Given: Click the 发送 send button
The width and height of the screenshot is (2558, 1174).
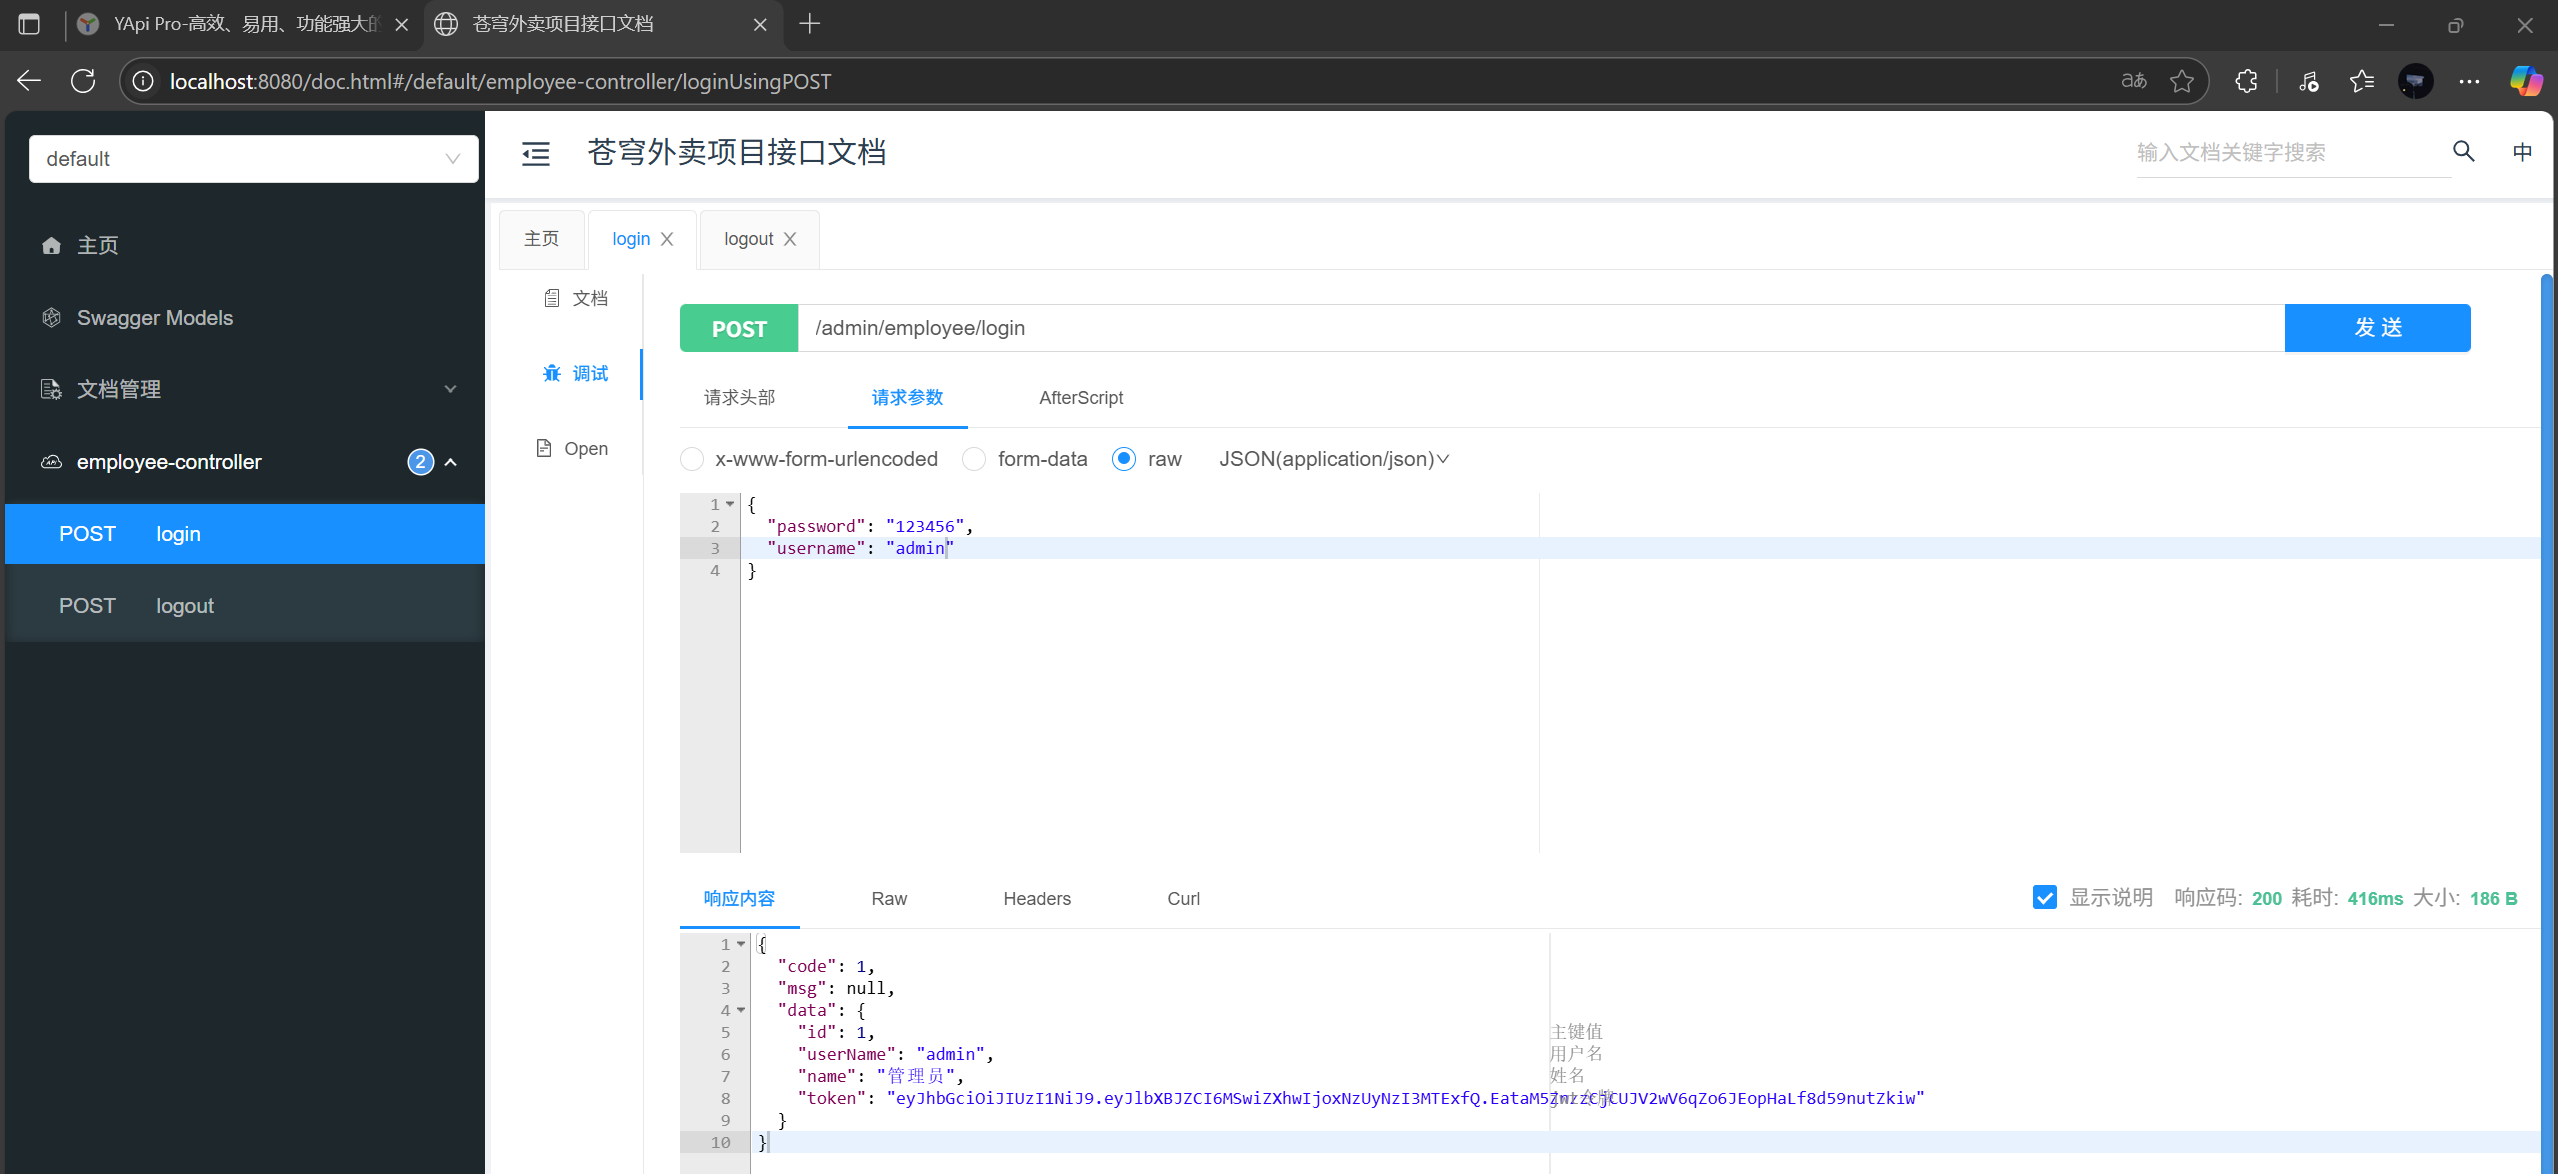Looking at the screenshot, I should [x=2377, y=328].
